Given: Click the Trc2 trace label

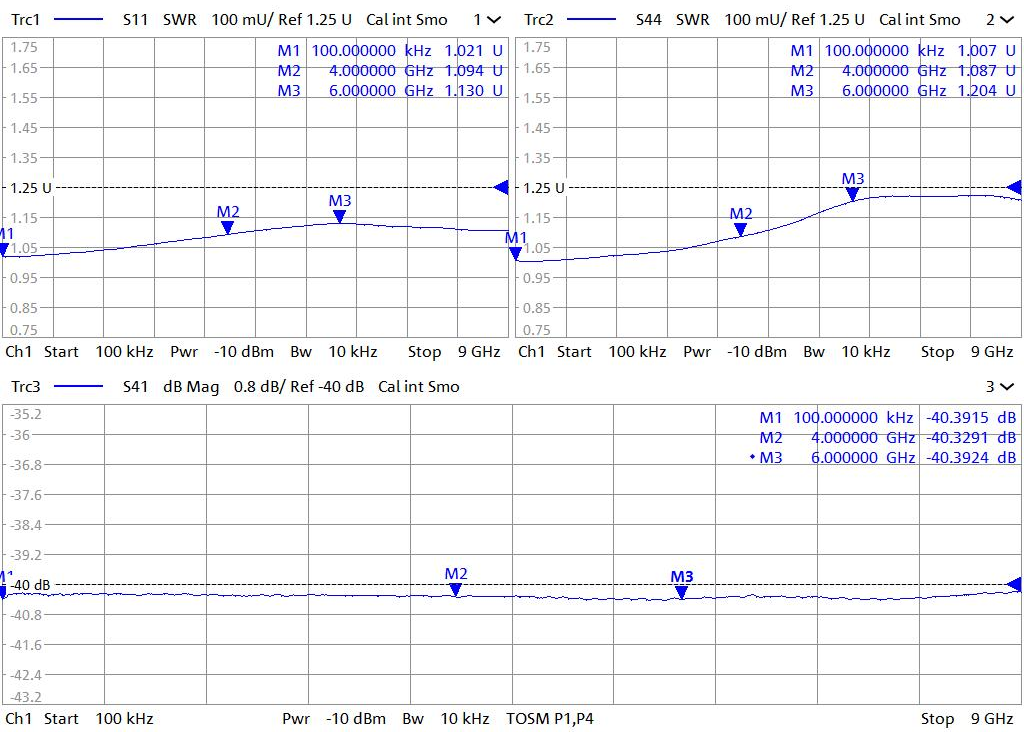Looking at the screenshot, I should pyautogui.click(x=539, y=20).
